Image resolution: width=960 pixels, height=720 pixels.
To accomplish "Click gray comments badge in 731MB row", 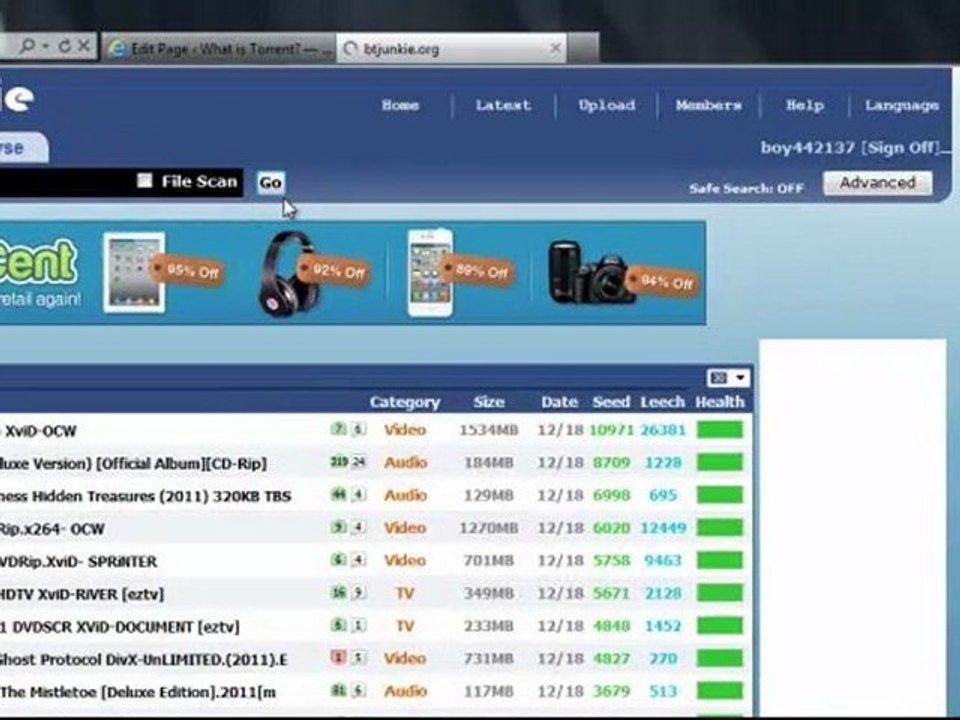I will [x=359, y=658].
